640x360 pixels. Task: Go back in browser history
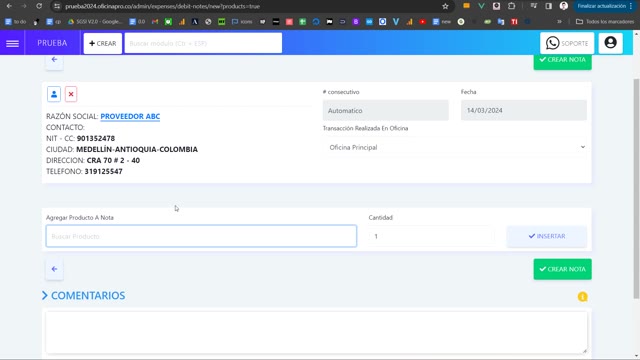click(9, 6)
